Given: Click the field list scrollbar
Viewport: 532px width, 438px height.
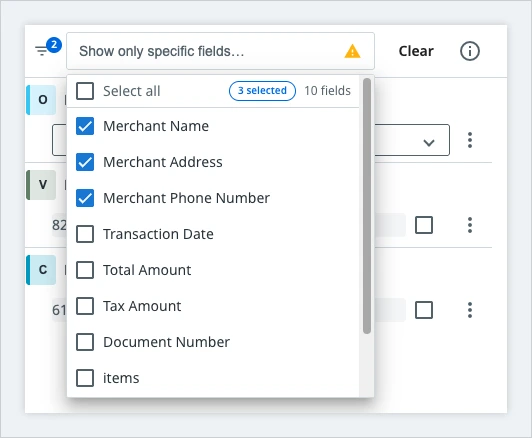Looking at the screenshot, I should tap(367, 206).
